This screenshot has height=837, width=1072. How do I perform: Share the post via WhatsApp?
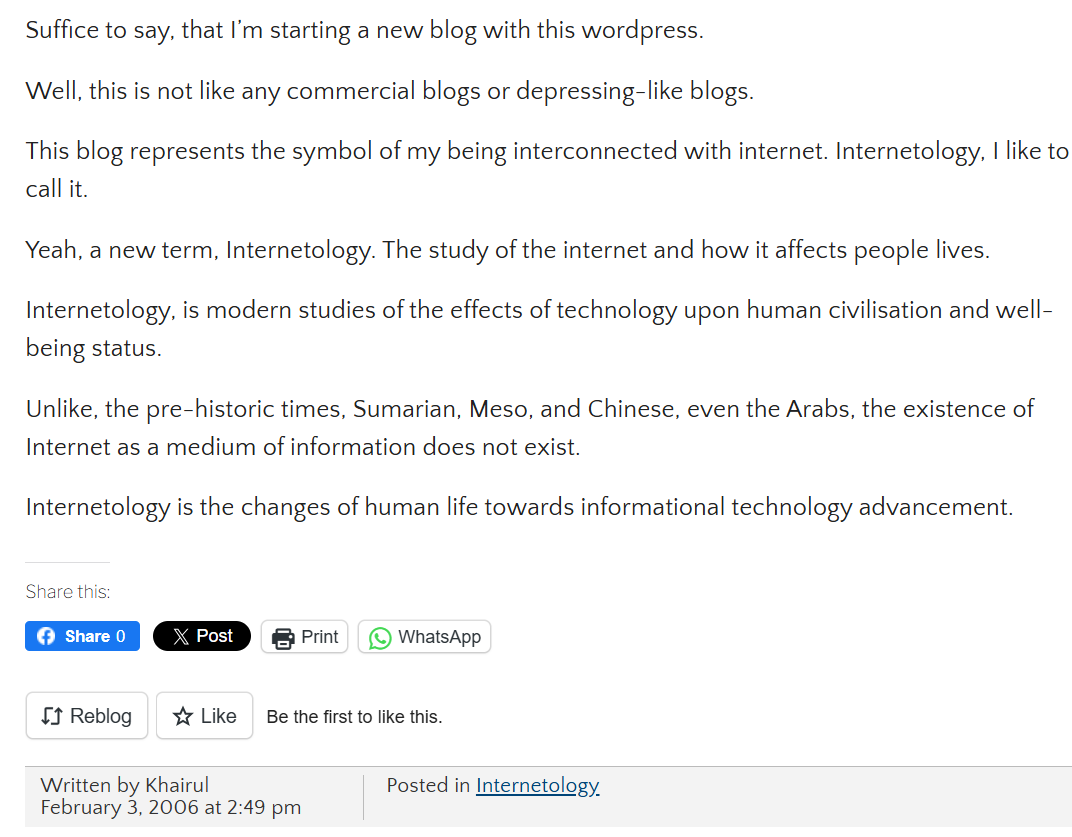point(425,637)
